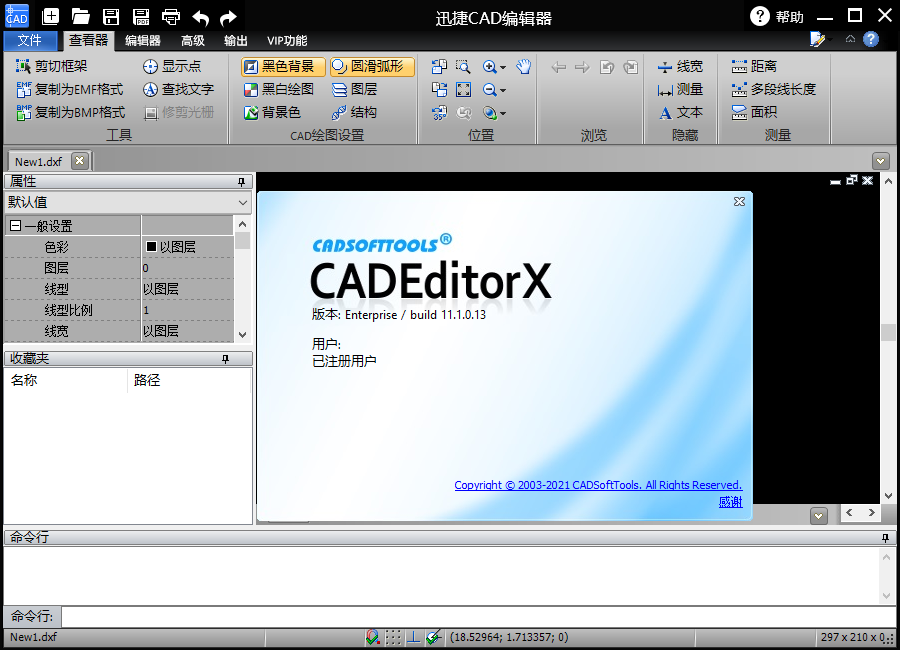Toggle the line weight checkmark status icon

(x=433, y=637)
